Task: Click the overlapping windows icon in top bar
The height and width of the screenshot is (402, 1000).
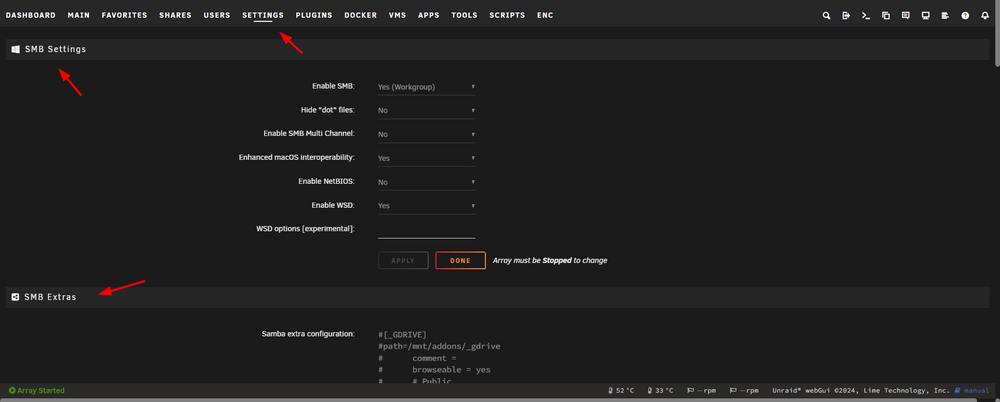Action: tap(886, 15)
